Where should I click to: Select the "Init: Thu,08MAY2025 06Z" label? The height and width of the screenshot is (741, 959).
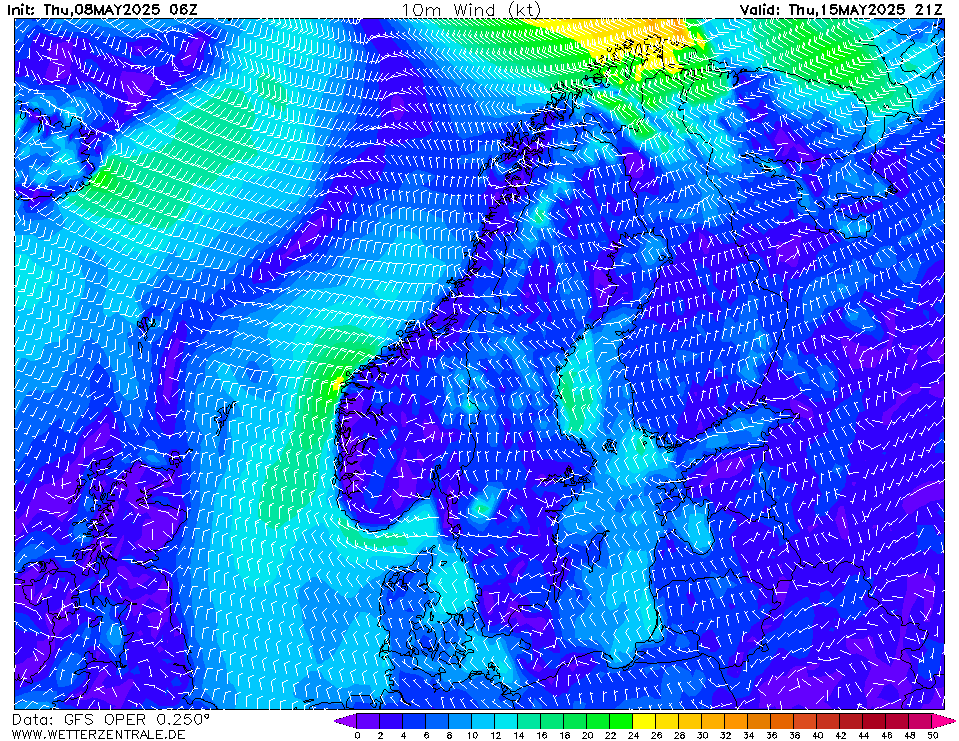point(103,10)
